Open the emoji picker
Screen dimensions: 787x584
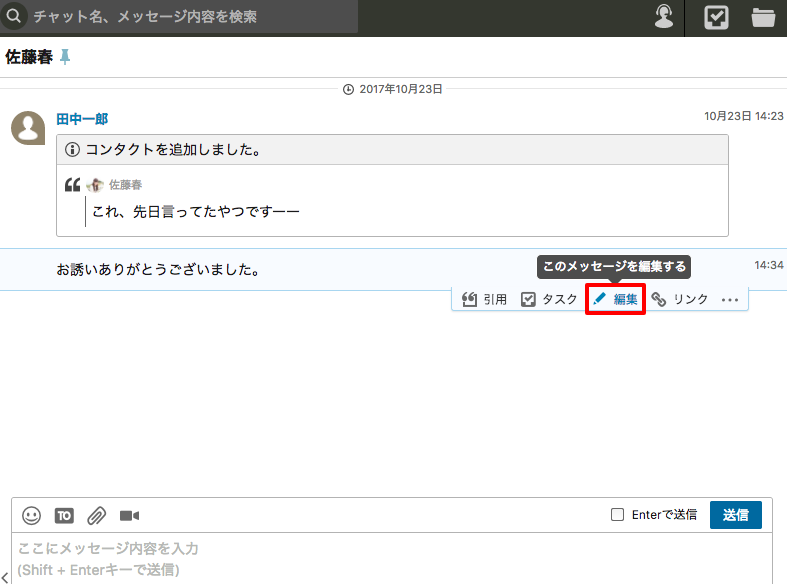click(32, 515)
